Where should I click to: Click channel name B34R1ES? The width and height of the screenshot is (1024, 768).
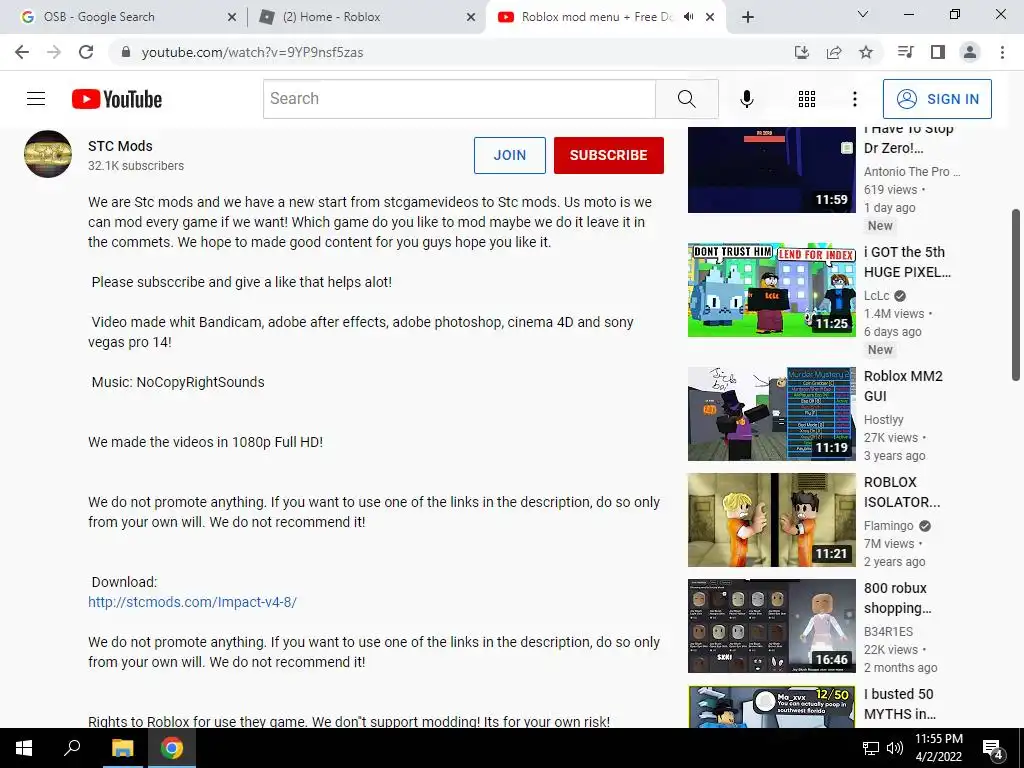888,632
